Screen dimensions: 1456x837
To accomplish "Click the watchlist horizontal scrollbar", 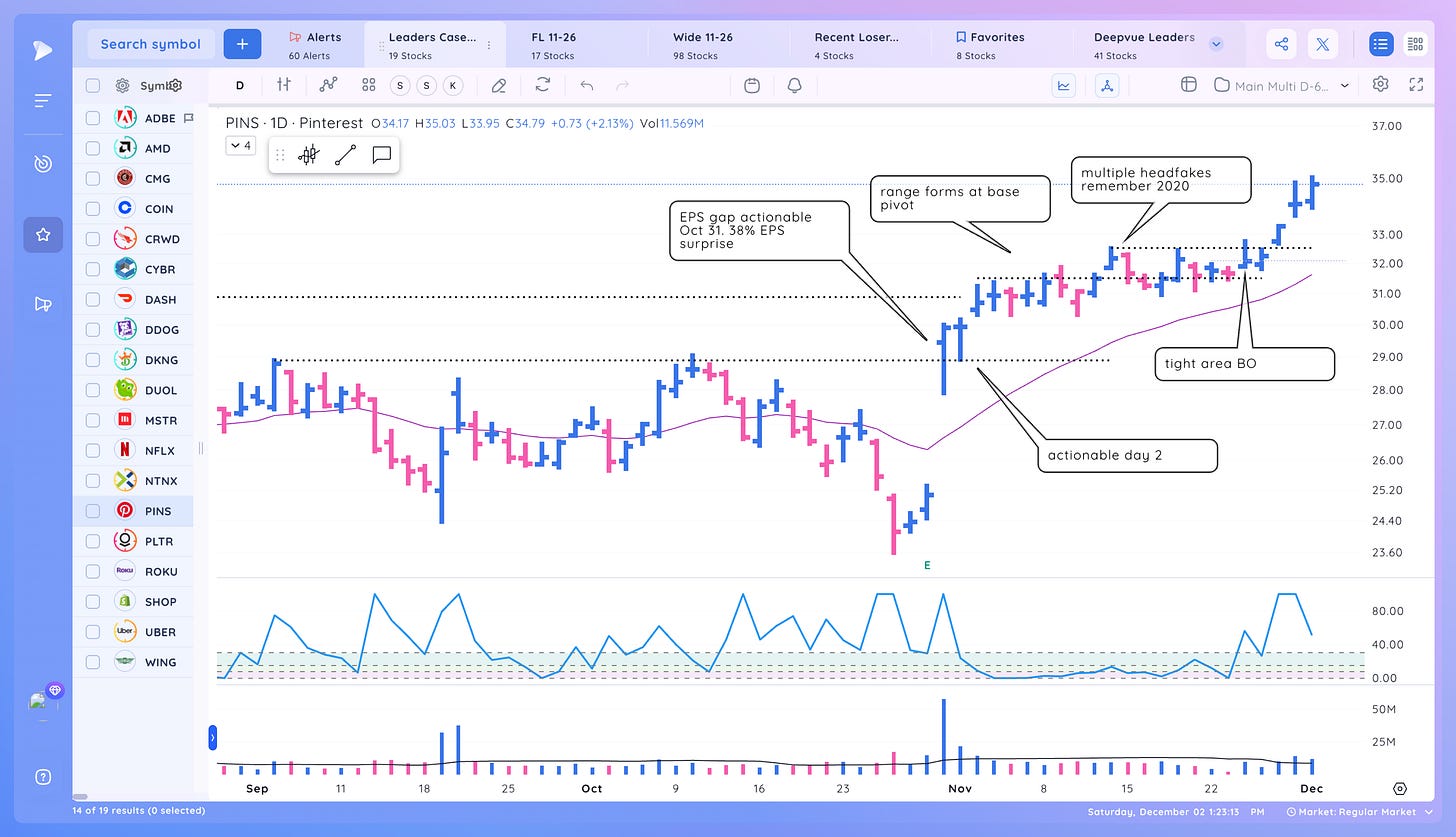I will pyautogui.click(x=81, y=797).
